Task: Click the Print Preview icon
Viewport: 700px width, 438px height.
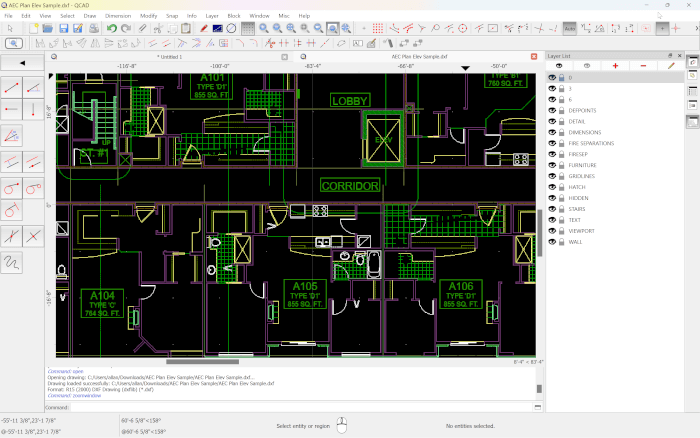Action: point(94,29)
